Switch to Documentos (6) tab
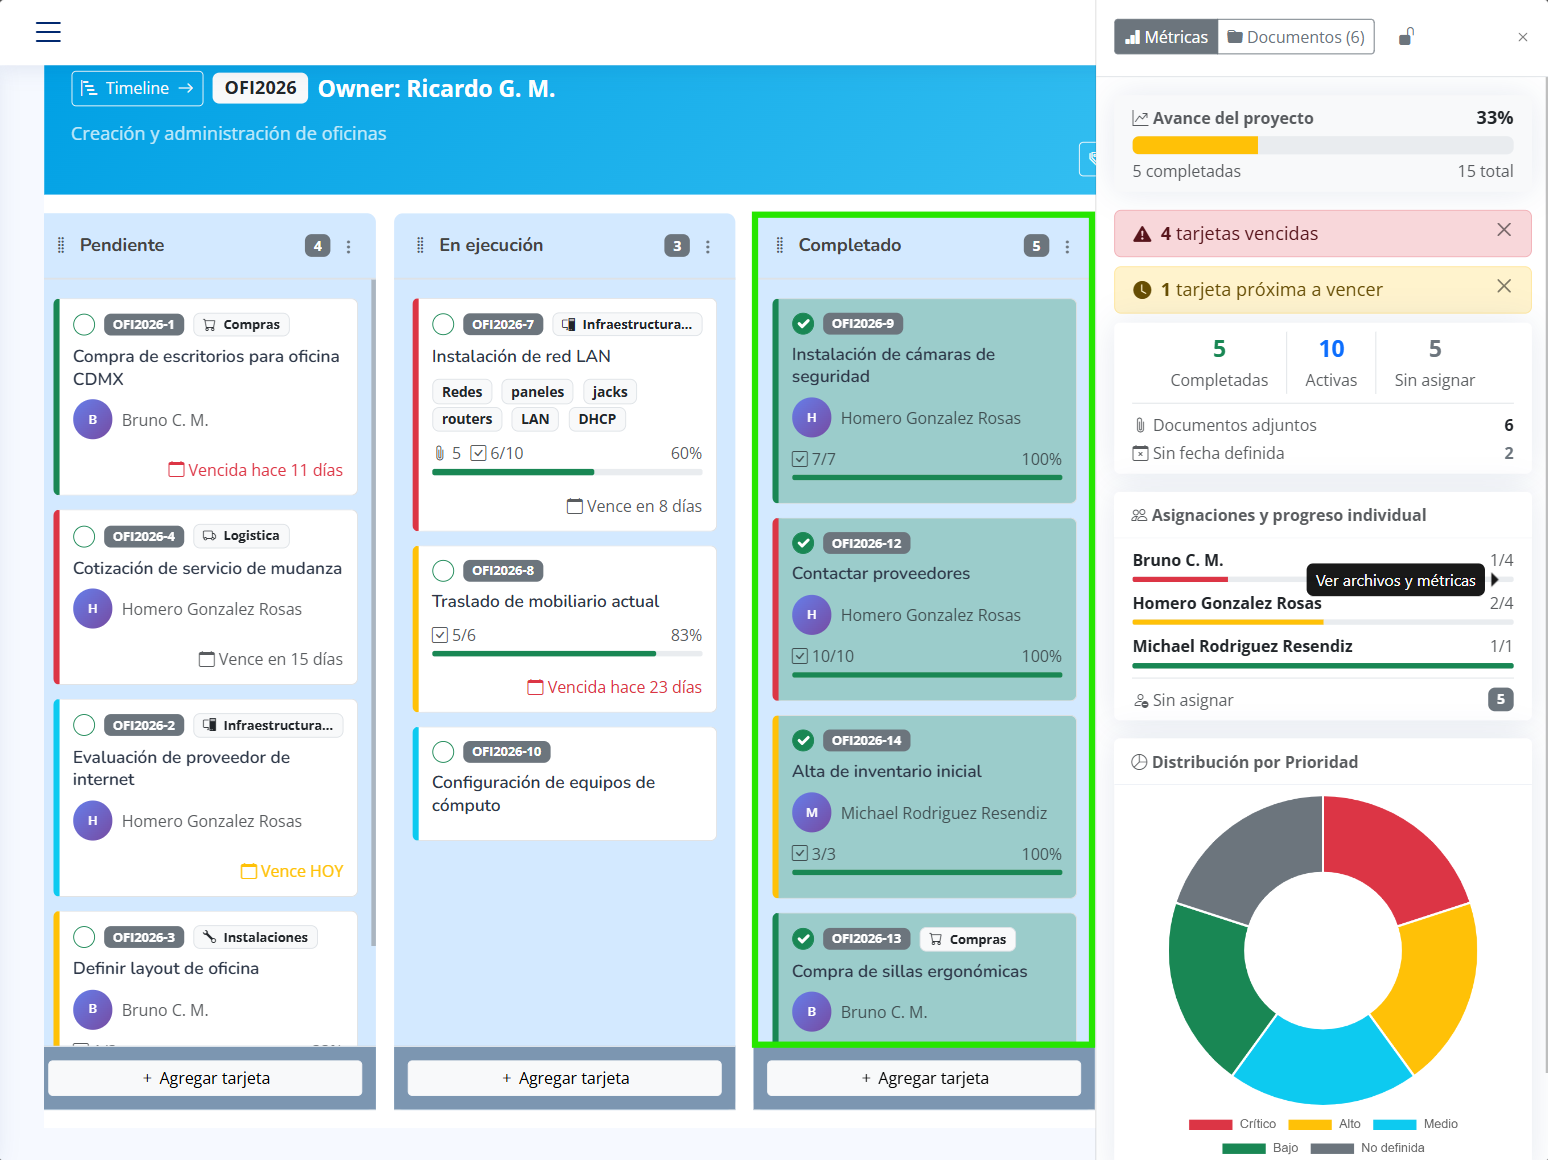Image resolution: width=1548 pixels, height=1160 pixels. [1296, 37]
